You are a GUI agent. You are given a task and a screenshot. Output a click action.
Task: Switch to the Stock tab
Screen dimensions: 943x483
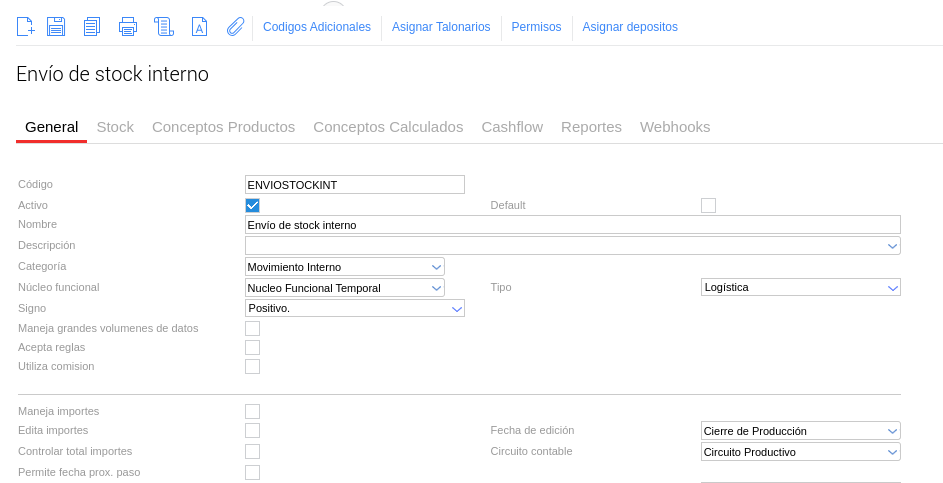115,127
